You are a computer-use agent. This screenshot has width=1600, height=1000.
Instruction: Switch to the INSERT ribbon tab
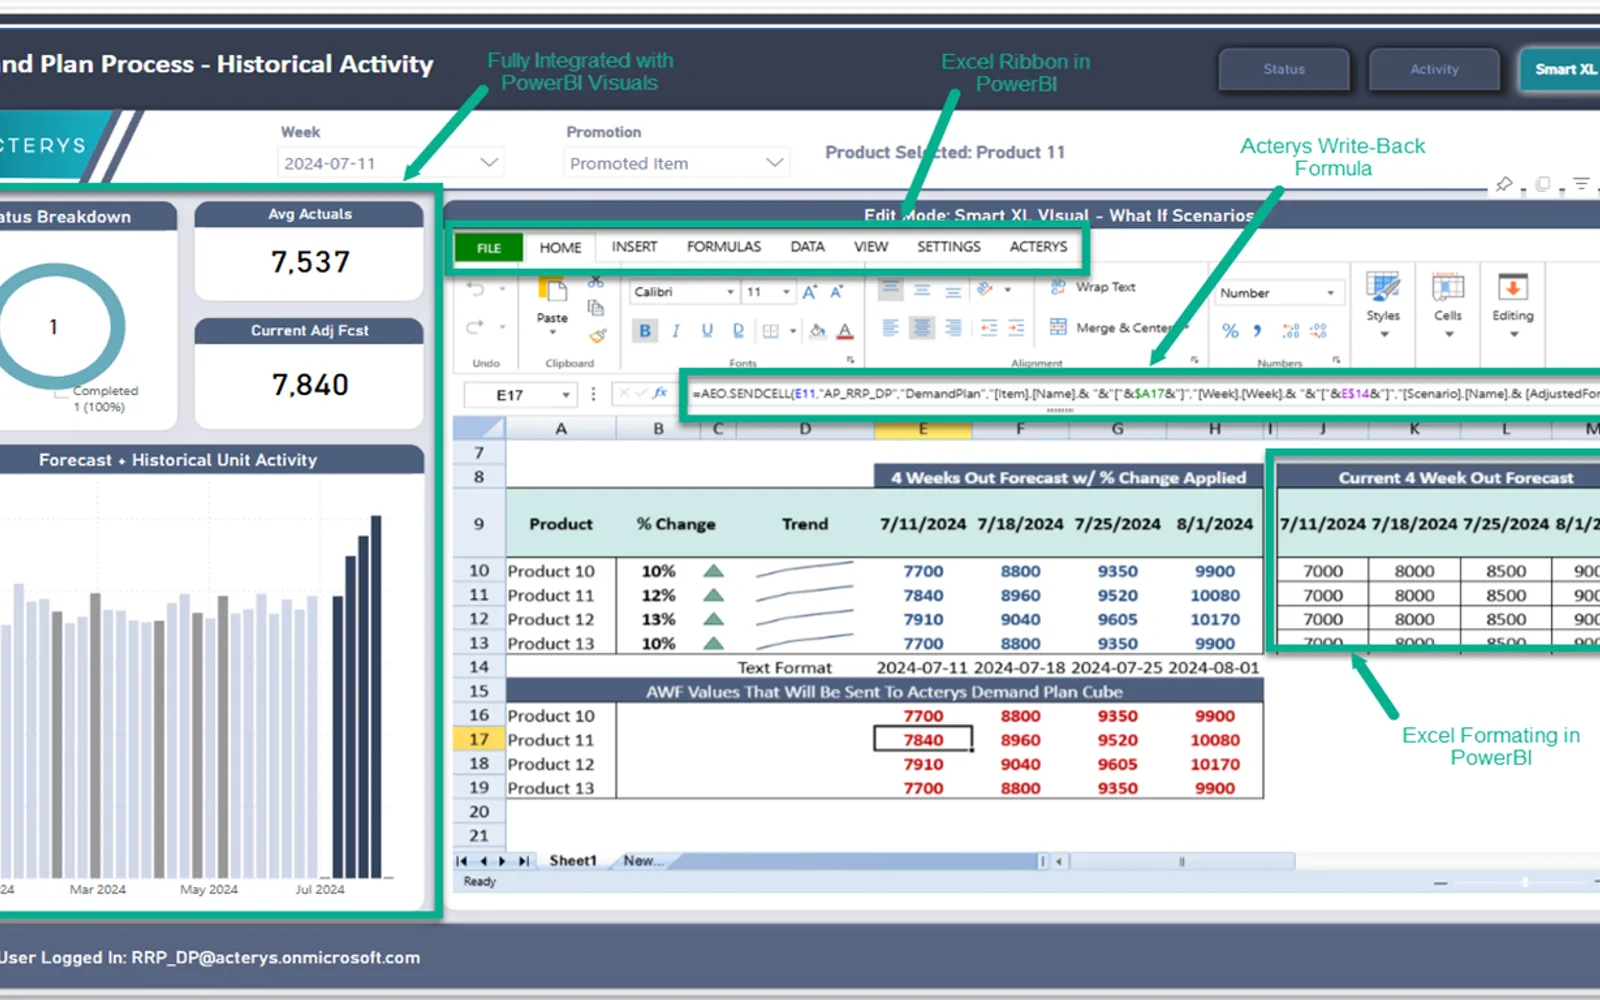pos(635,247)
